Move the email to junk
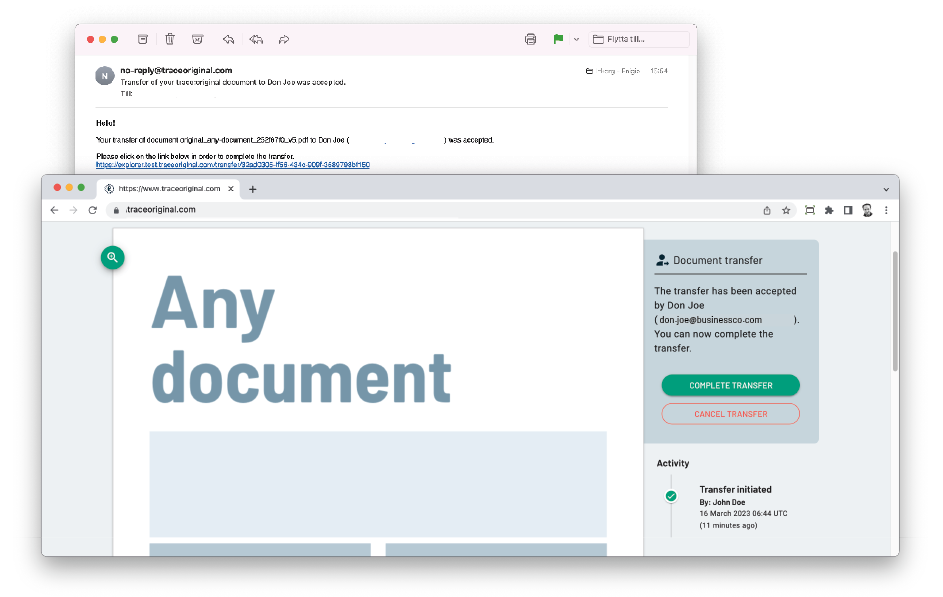This screenshot has width=943, height=597. click(x=198, y=39)
